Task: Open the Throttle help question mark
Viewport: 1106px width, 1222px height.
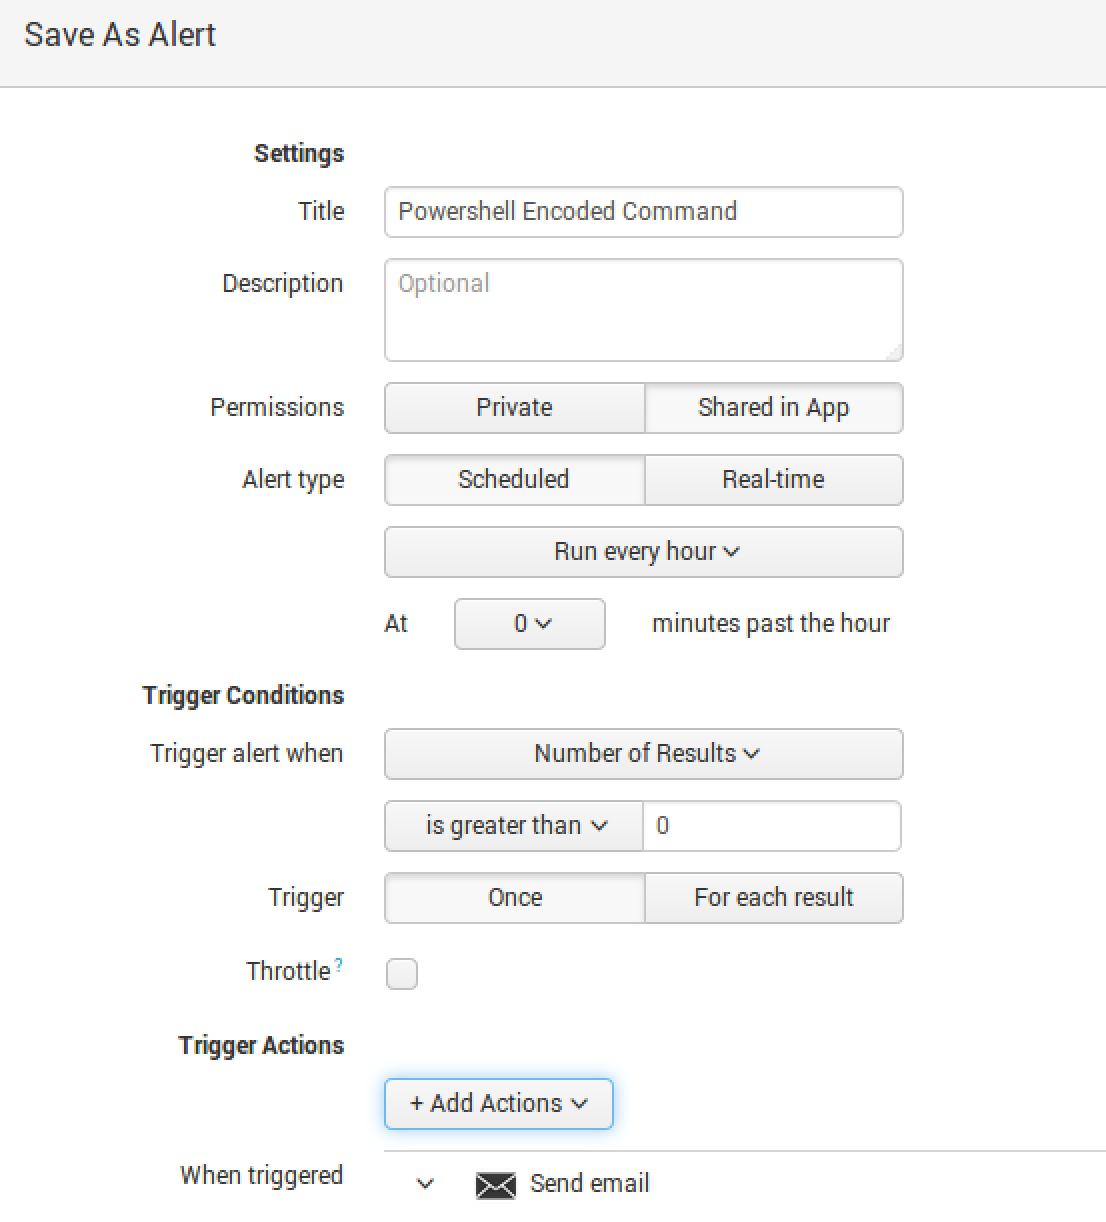Action: (339, 965)
